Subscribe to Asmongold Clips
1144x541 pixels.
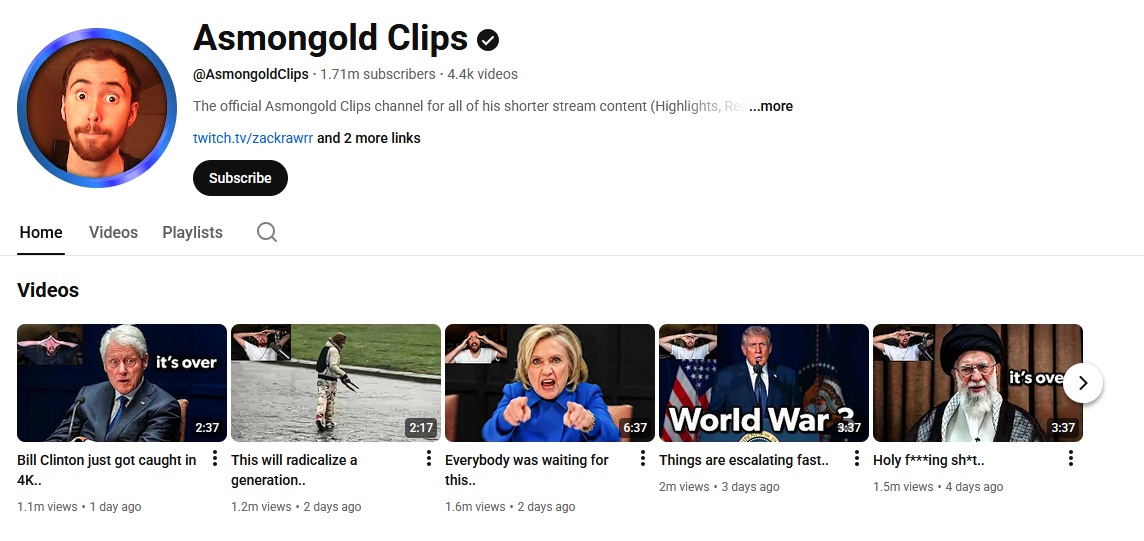pos(240,178)
